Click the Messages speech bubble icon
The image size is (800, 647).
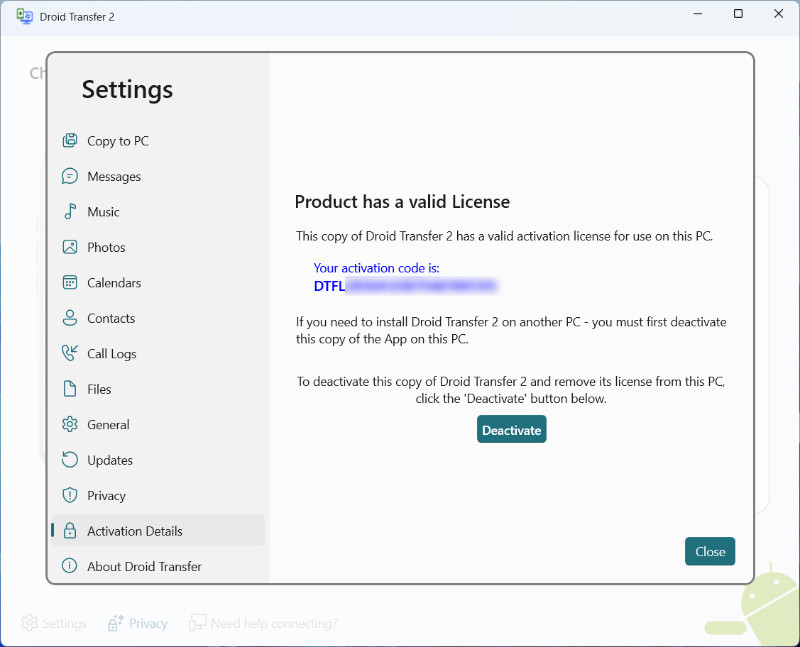(x=70, y=176)
